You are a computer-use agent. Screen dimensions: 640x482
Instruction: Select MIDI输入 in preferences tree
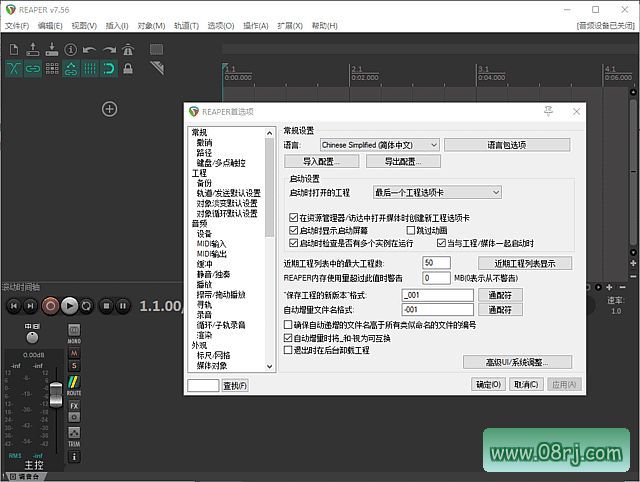[211, 244]
